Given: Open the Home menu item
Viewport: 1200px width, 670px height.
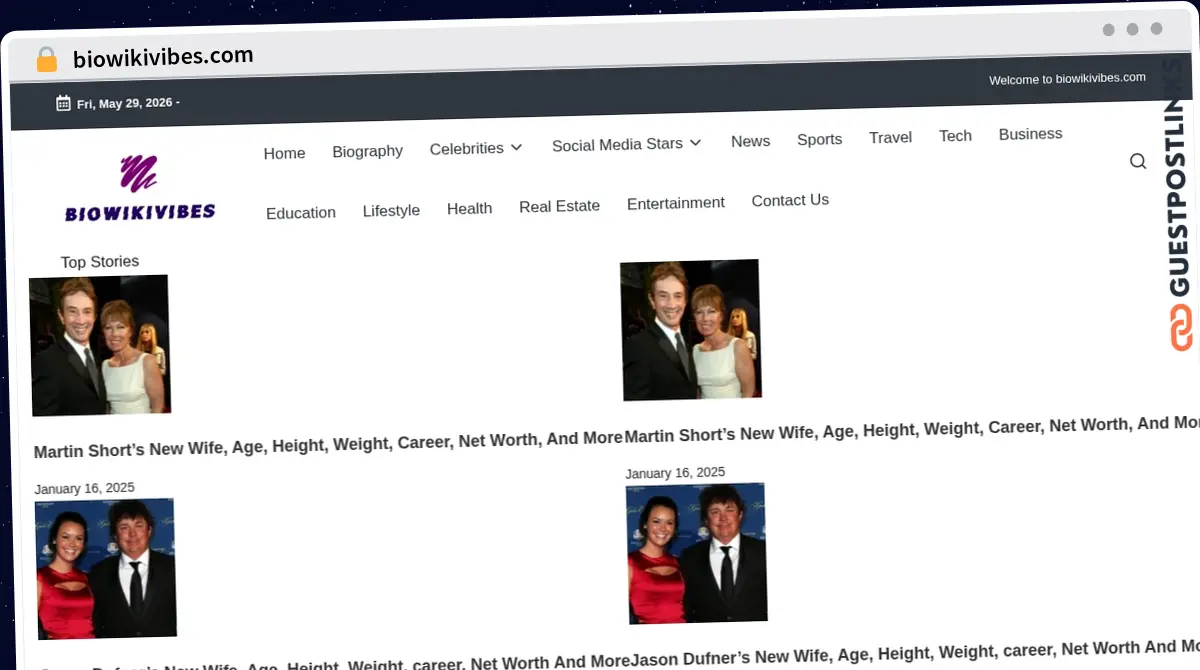Looking at the screenshot, I should pos(284,153).
